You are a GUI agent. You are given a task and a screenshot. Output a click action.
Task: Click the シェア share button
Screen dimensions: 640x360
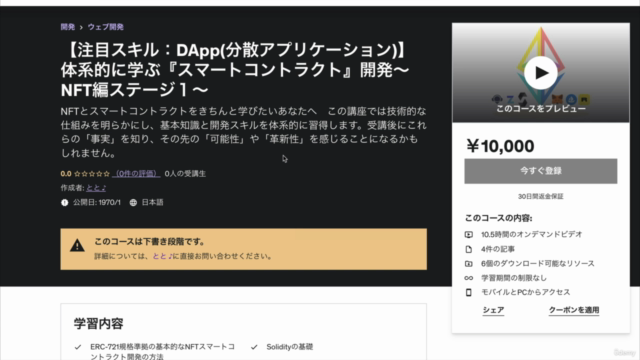(x=493, y=310)
